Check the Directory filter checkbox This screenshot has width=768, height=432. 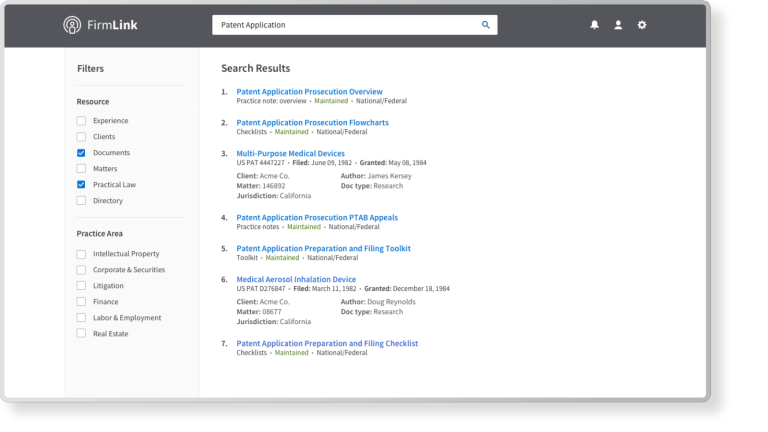tap(81, 201)
